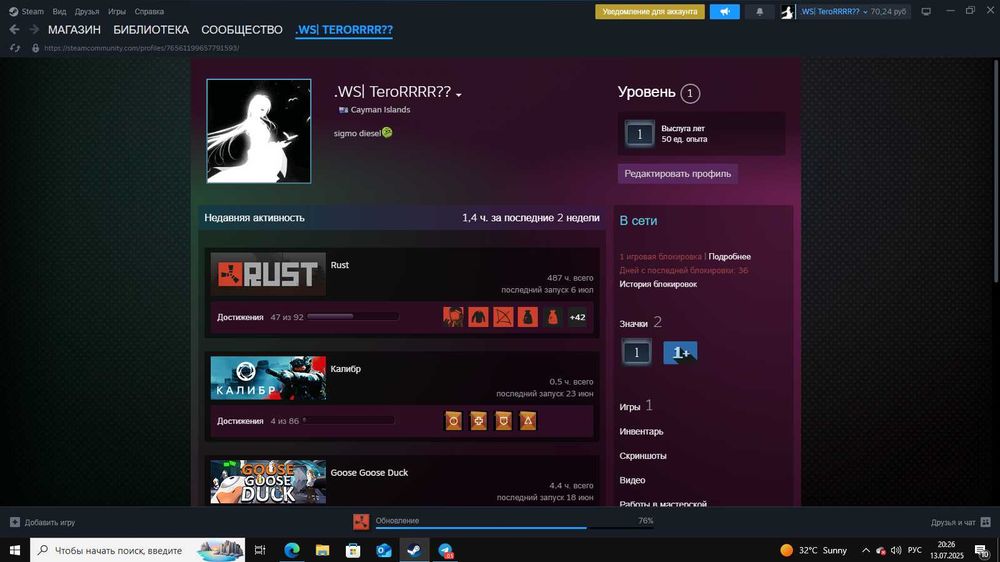1000x562 pixels.
Task: Reload the page with refresh icon
Action: [15, 48]
